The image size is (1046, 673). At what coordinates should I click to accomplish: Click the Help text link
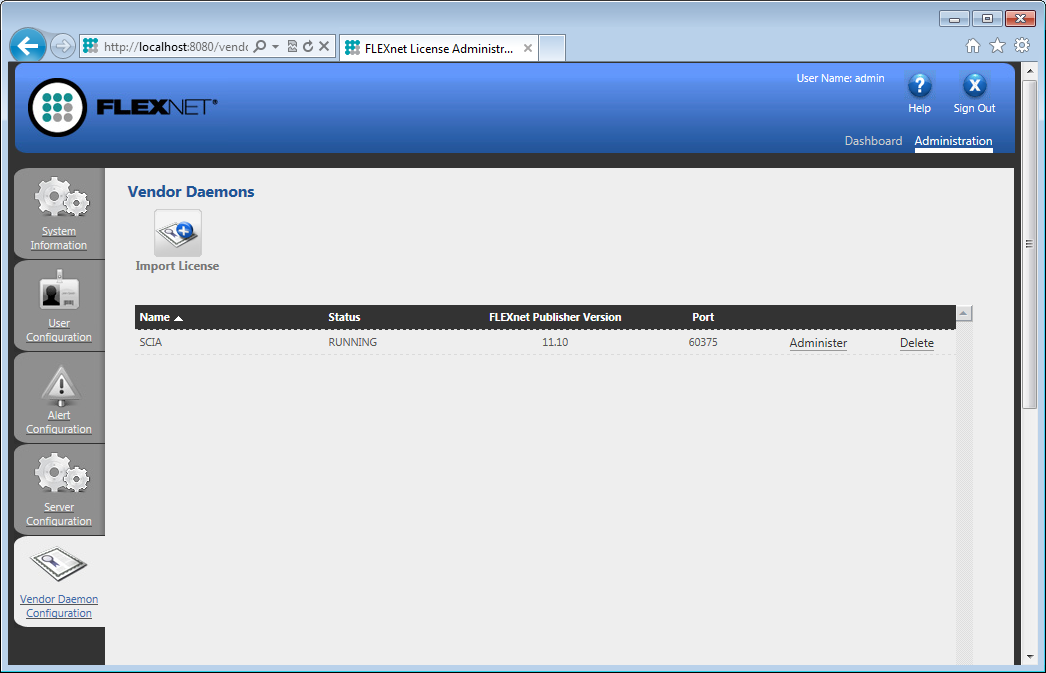919,108
